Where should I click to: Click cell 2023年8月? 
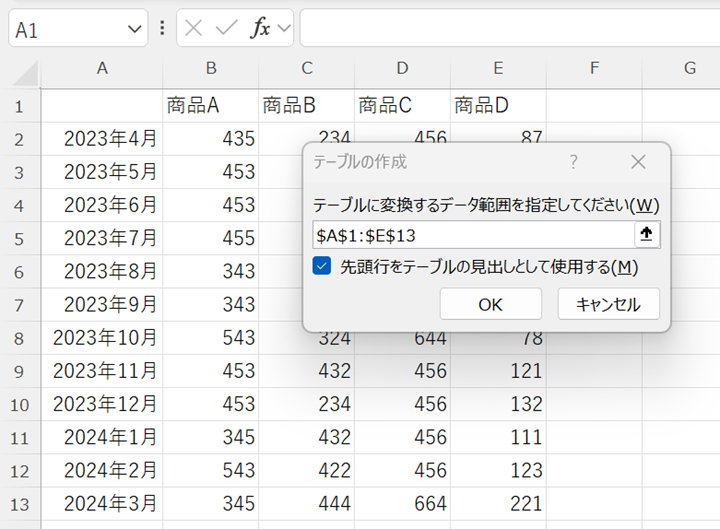[x=102, y=271]
